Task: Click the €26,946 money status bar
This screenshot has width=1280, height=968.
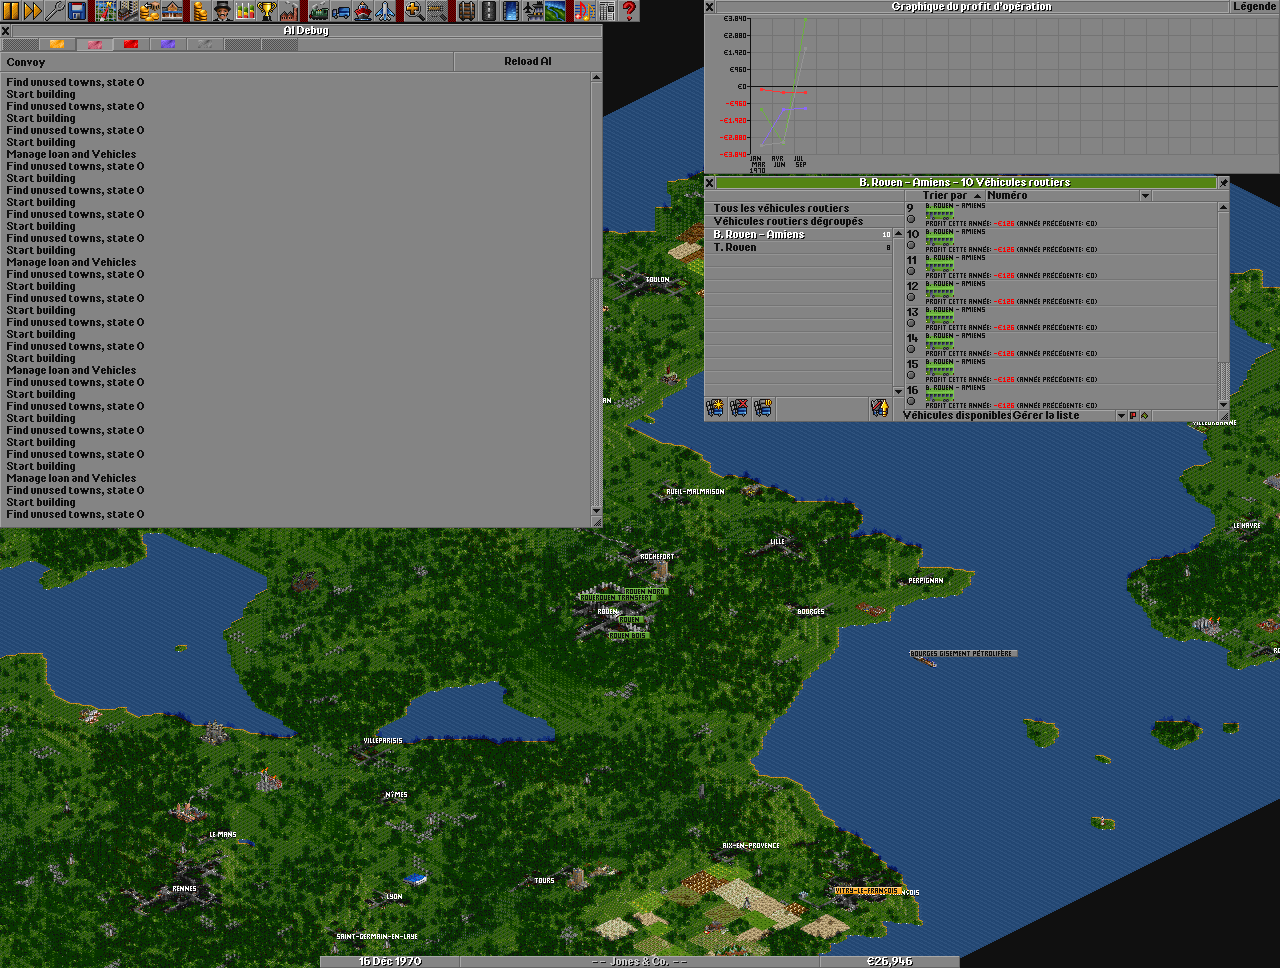Action: coord(889,961)
